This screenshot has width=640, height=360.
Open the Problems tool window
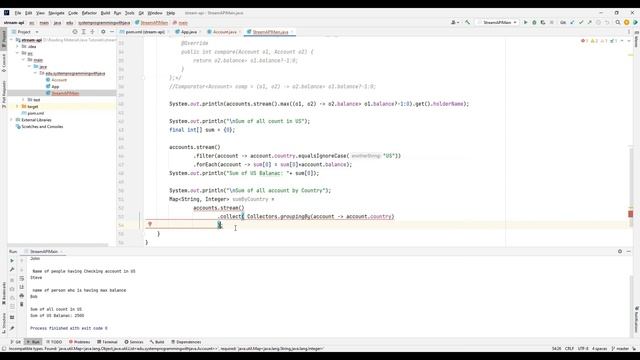(79, 342)
